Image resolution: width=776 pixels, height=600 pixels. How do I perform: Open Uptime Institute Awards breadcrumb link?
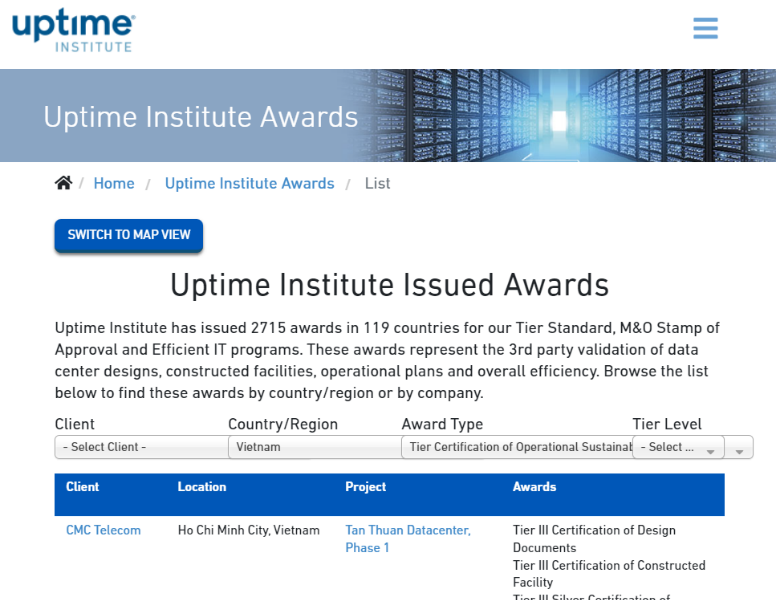click(x=249, y=183)
